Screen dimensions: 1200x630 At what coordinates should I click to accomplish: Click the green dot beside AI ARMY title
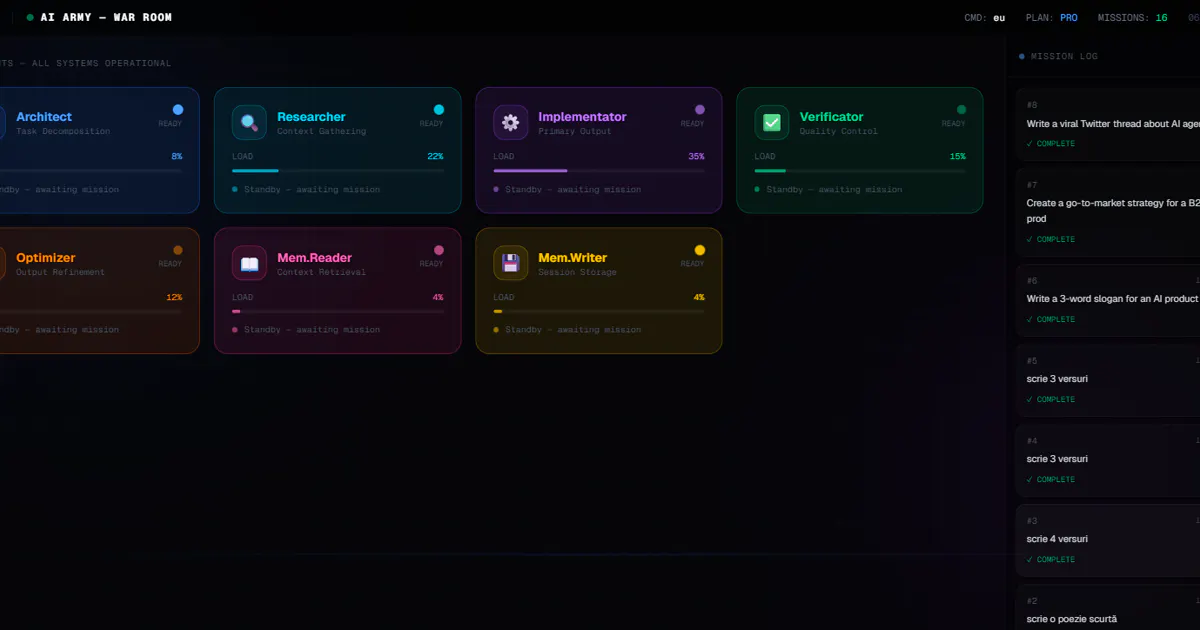30,17
